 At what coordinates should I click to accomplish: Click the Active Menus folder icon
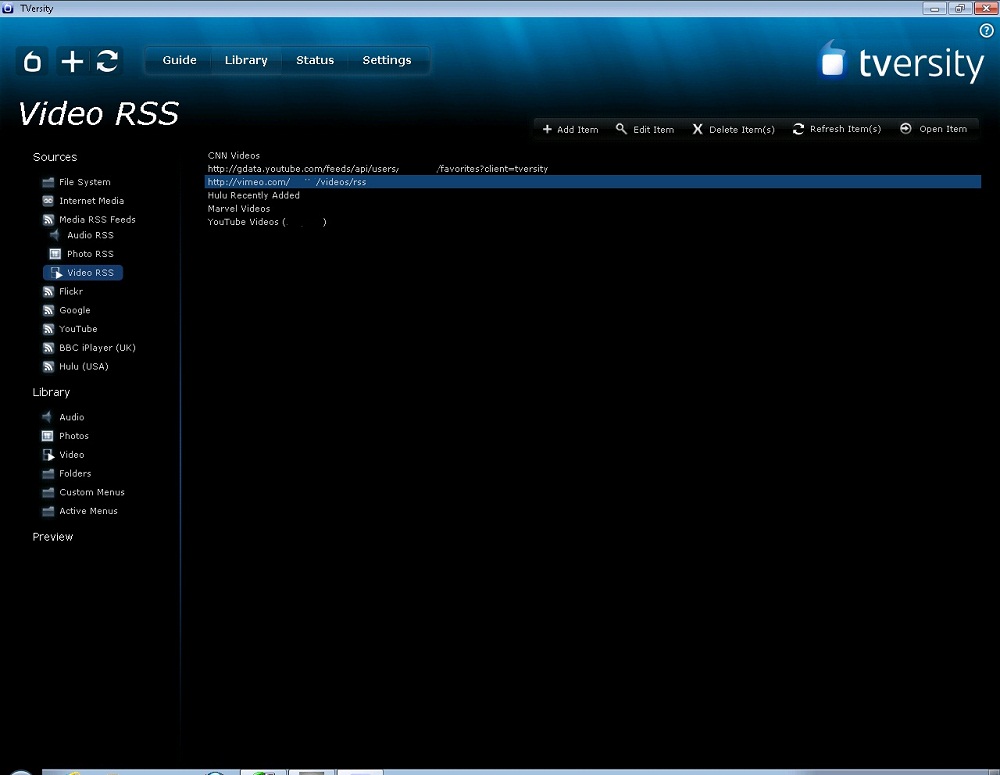click(x=48, y=512)
